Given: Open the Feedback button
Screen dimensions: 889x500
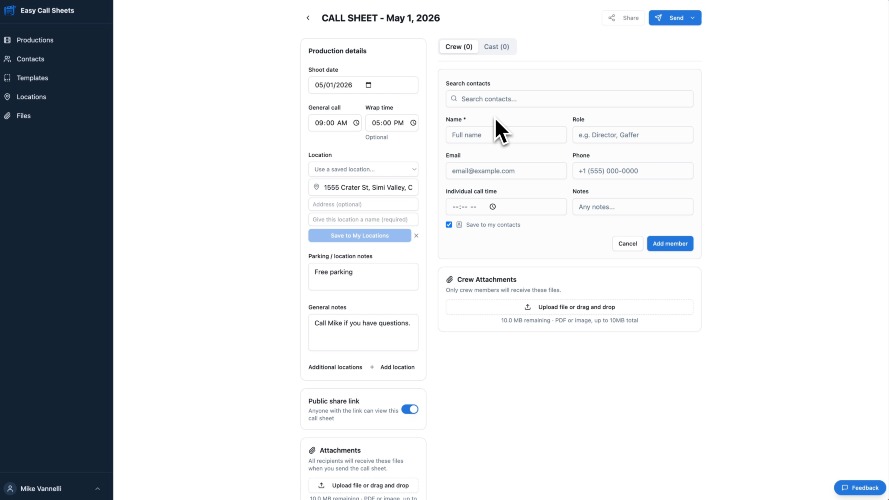Looking at the screenshot, I should [x=860, y=488].
